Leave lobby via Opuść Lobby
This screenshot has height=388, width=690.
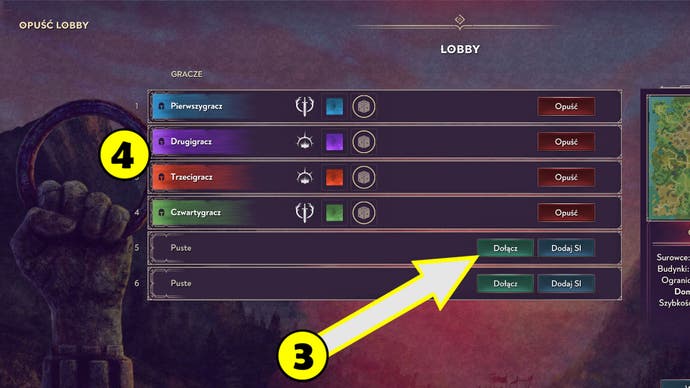(x=54, y=25)
